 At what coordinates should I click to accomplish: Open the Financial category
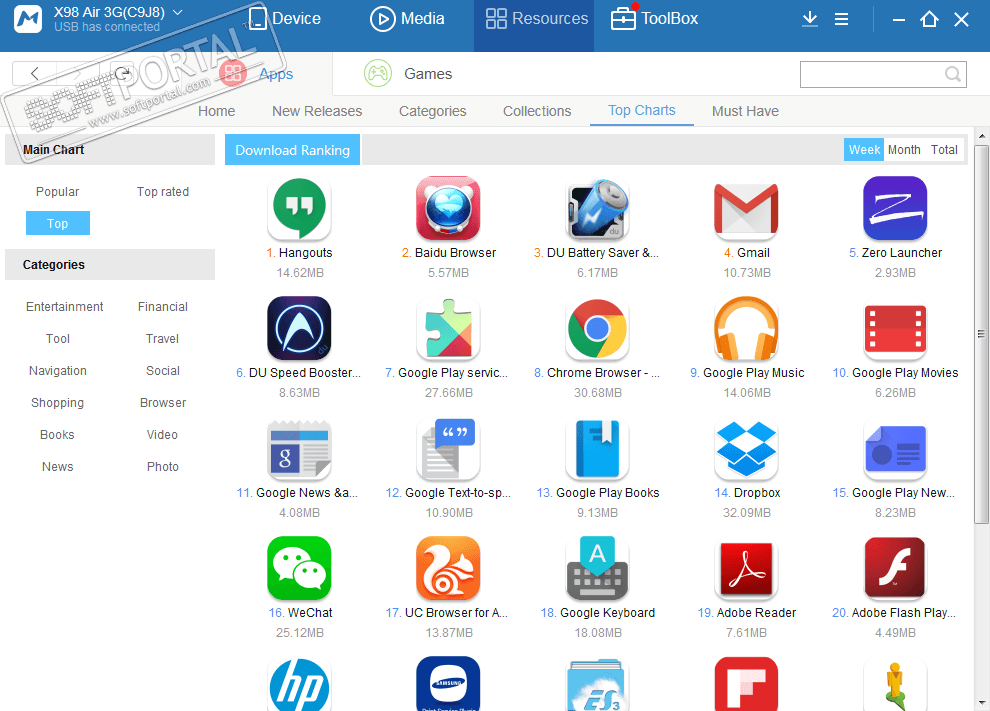(x=163, y=306)
